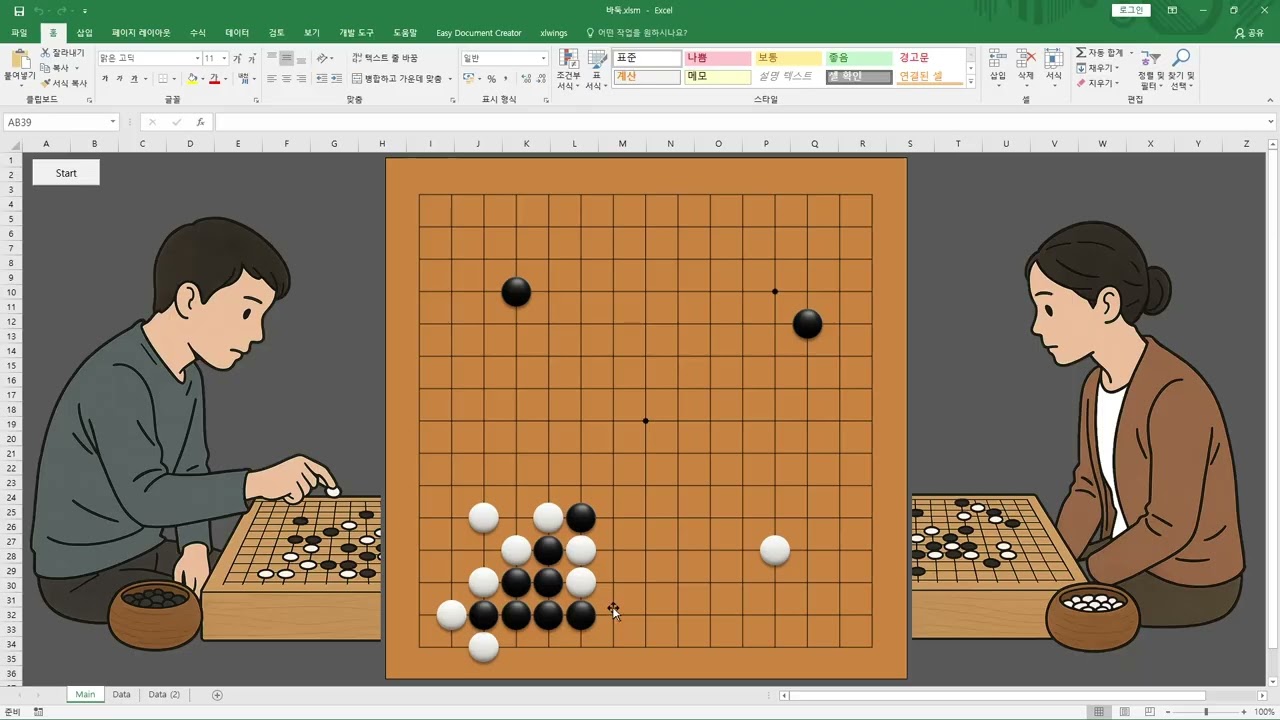Screen dimensions: 1280x720
Task: Click the fill color paint bucket icon
Action: click(x=192, y=79)
